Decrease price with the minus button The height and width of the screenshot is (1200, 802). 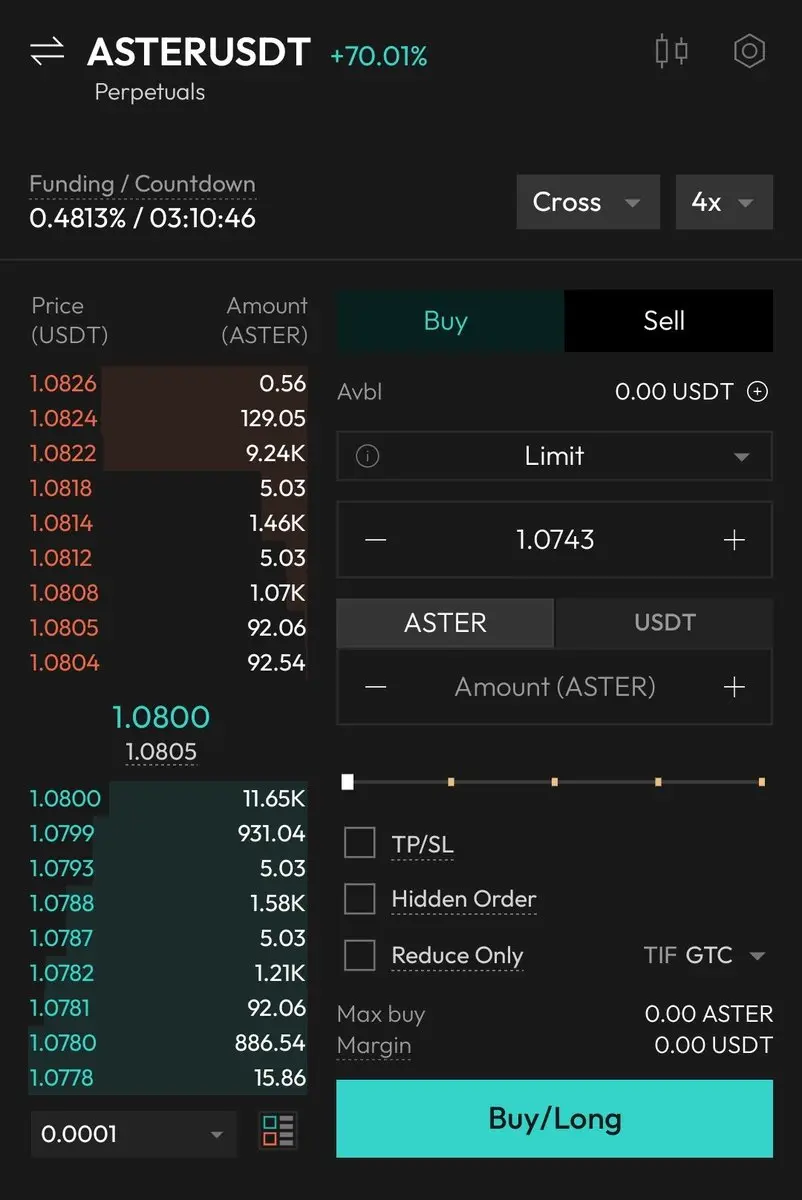coord(375,540)
